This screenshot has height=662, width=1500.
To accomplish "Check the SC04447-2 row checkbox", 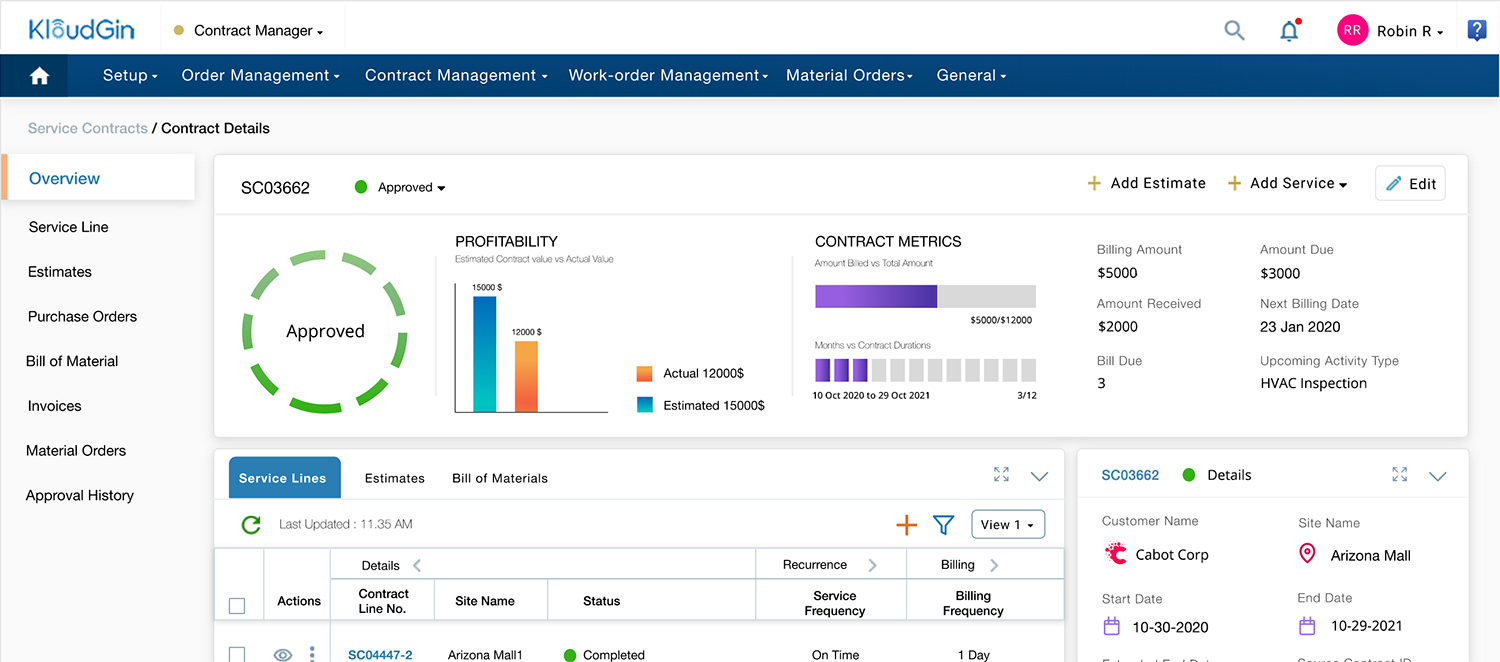I will 237,654.
